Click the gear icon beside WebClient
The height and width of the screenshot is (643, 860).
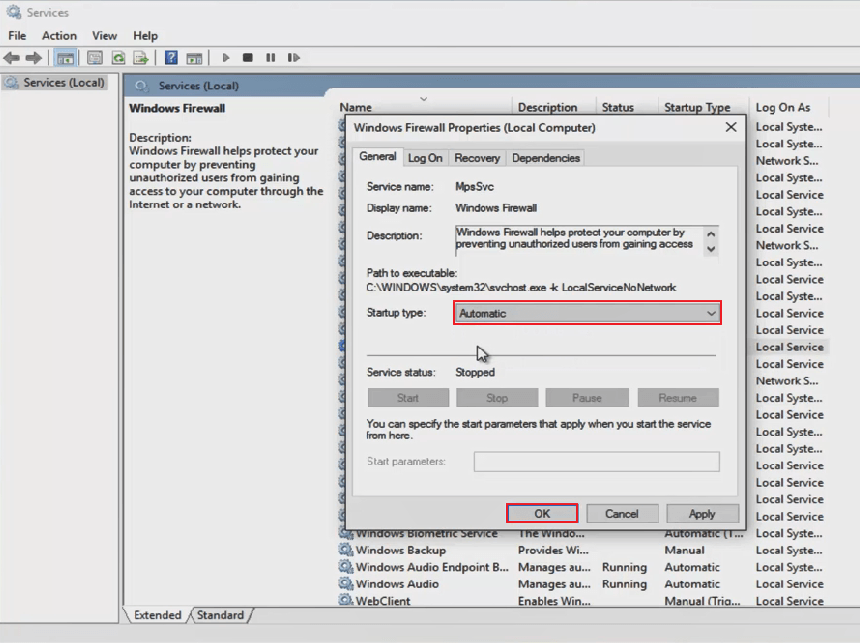[x=346, y=600]
